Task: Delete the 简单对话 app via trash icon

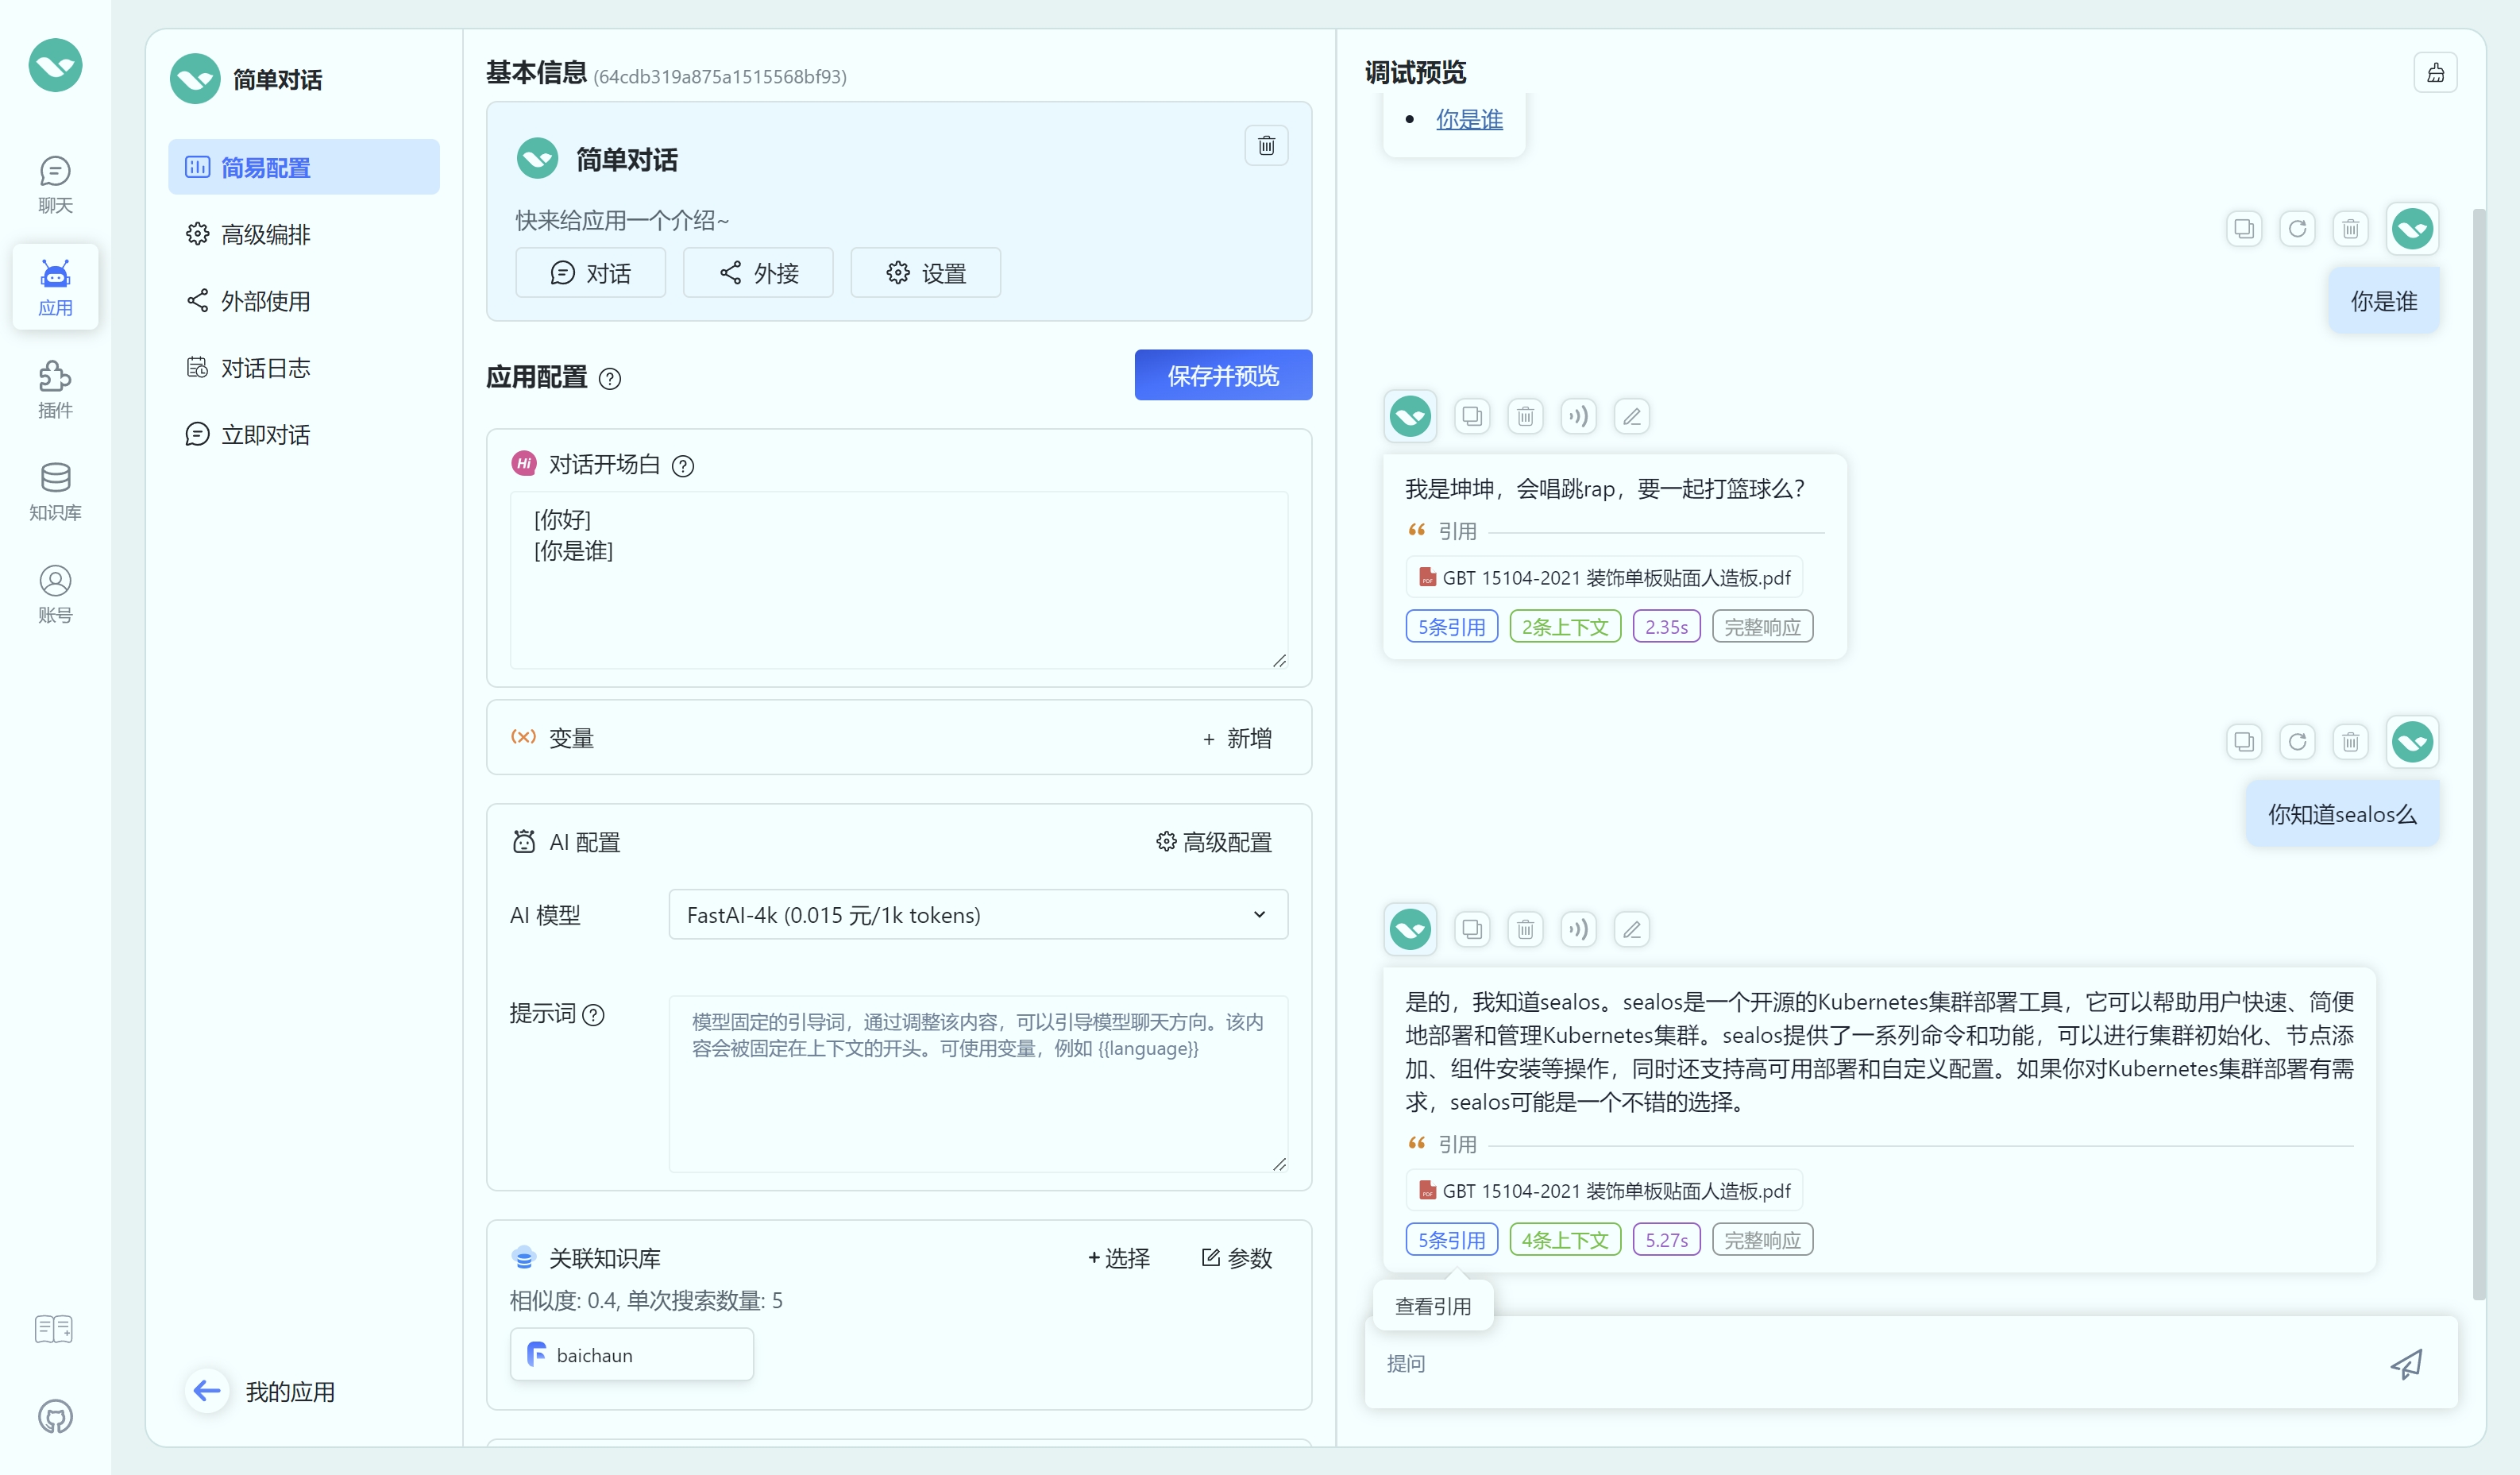Action: (x=1266, y=146)
